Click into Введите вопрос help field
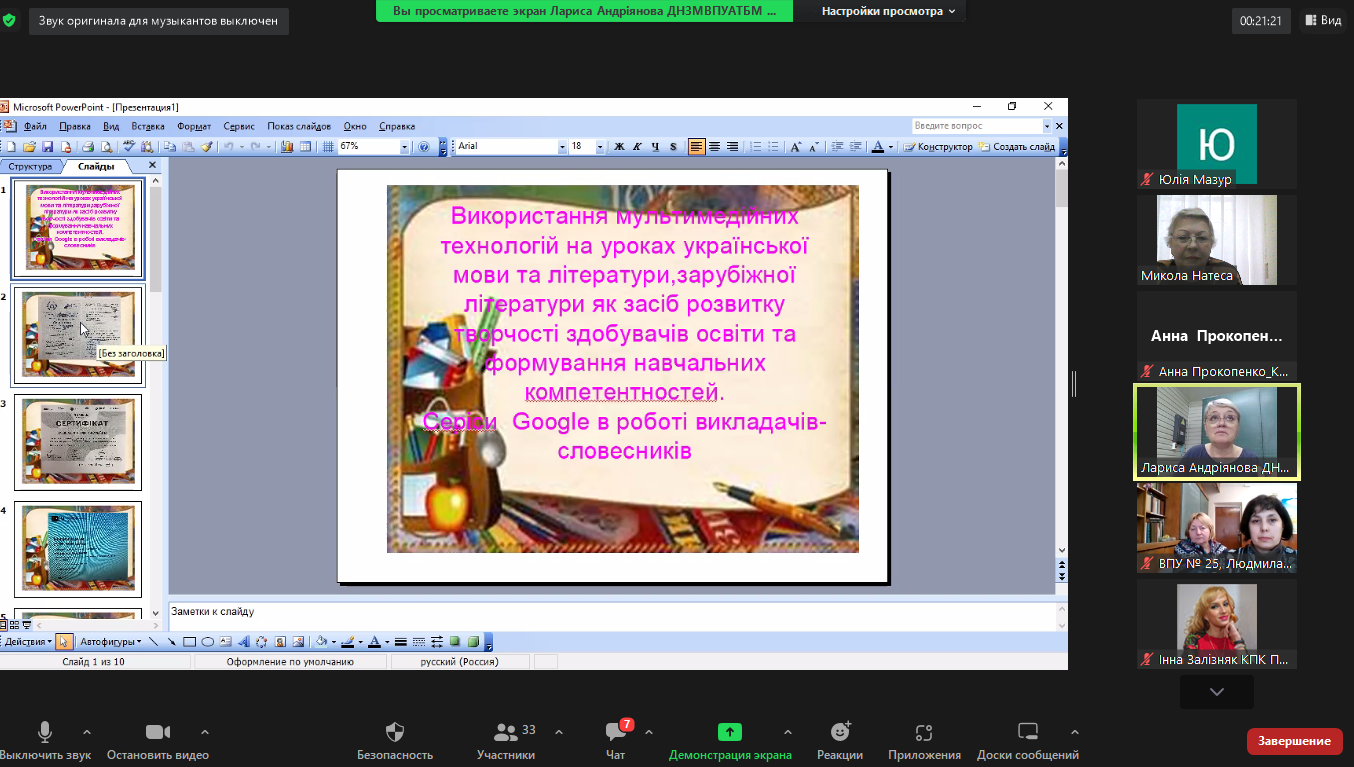The image size is (1354, 767). pos(976,126)
